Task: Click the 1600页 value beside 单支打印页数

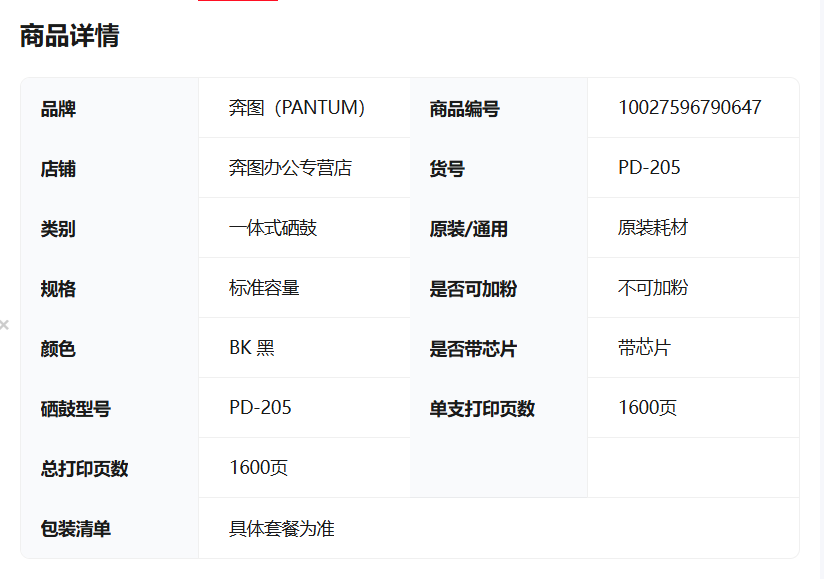Action: point(647,408)
